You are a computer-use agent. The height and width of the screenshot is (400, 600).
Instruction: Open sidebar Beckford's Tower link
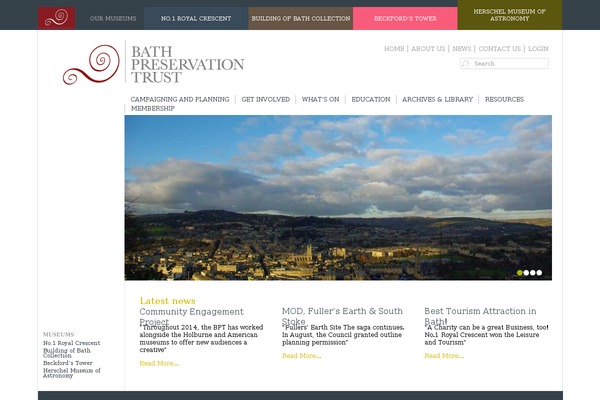68,363
